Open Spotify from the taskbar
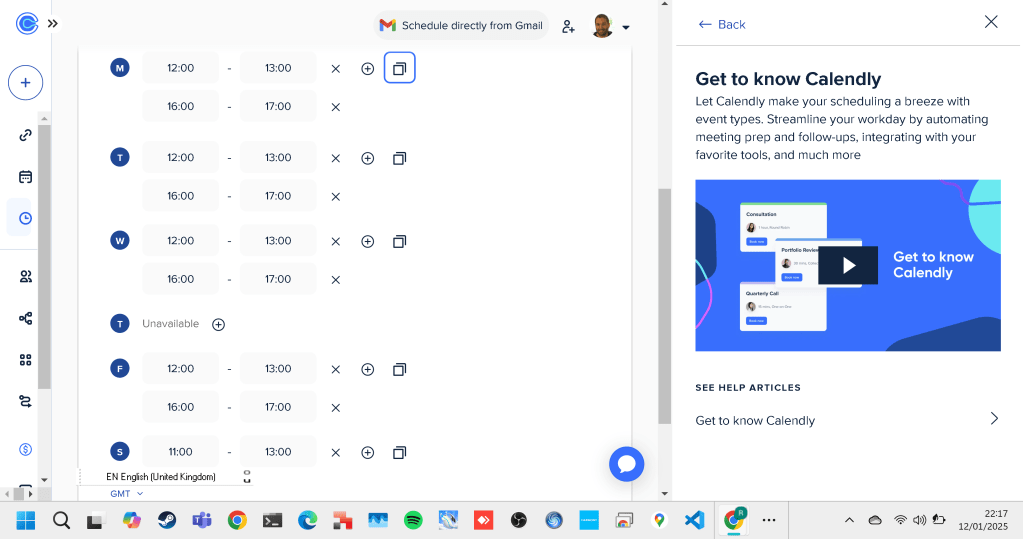Screen dimensions: 1023x539 pyautogui.click(x=413, y=521)
